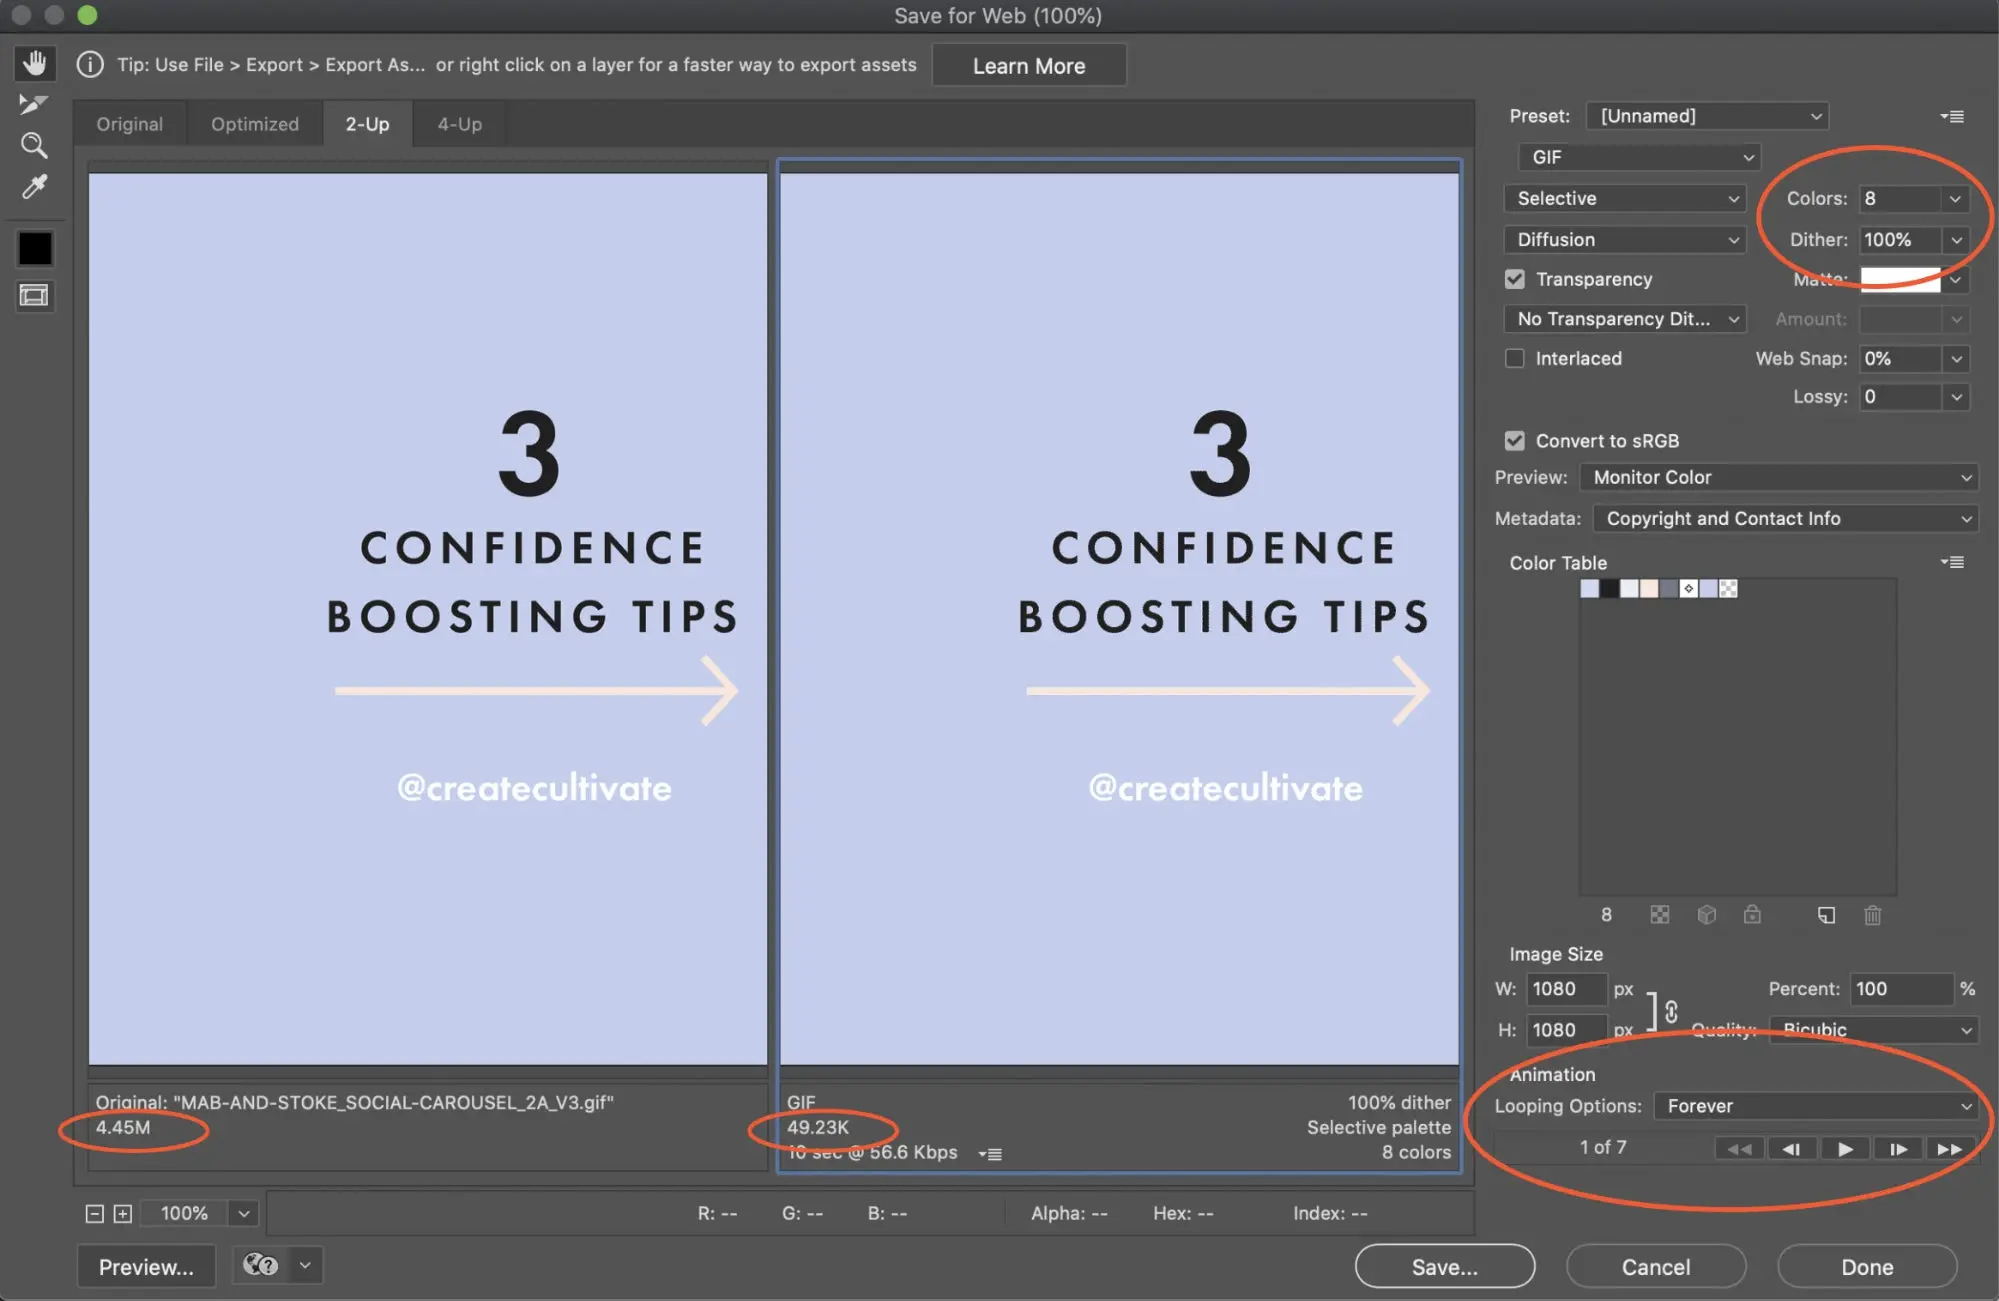Switch to the 4-Up tab

pos(459,123)
